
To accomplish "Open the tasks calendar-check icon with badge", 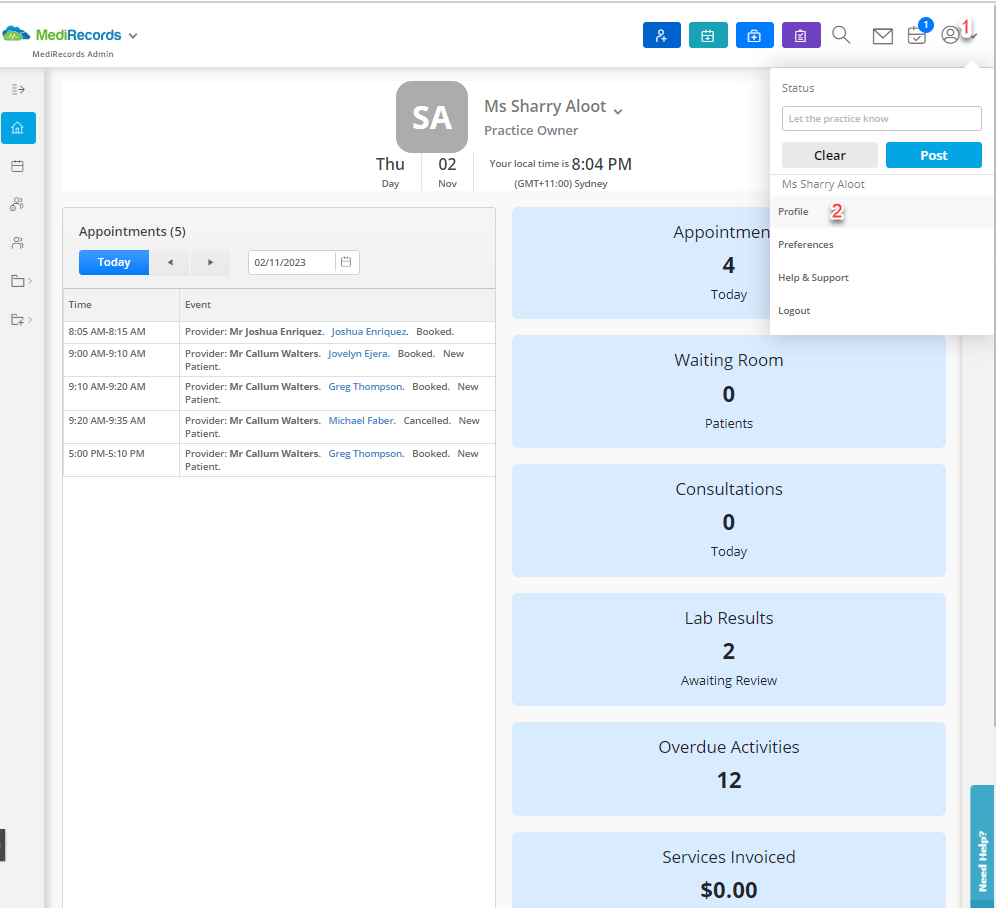I will pyautogui.click(x=917, y=35).
